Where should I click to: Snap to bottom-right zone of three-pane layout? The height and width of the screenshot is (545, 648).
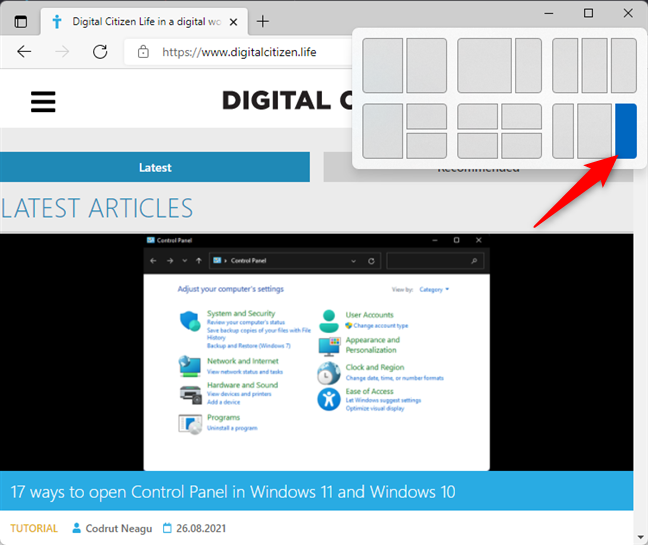click(426, 145)
